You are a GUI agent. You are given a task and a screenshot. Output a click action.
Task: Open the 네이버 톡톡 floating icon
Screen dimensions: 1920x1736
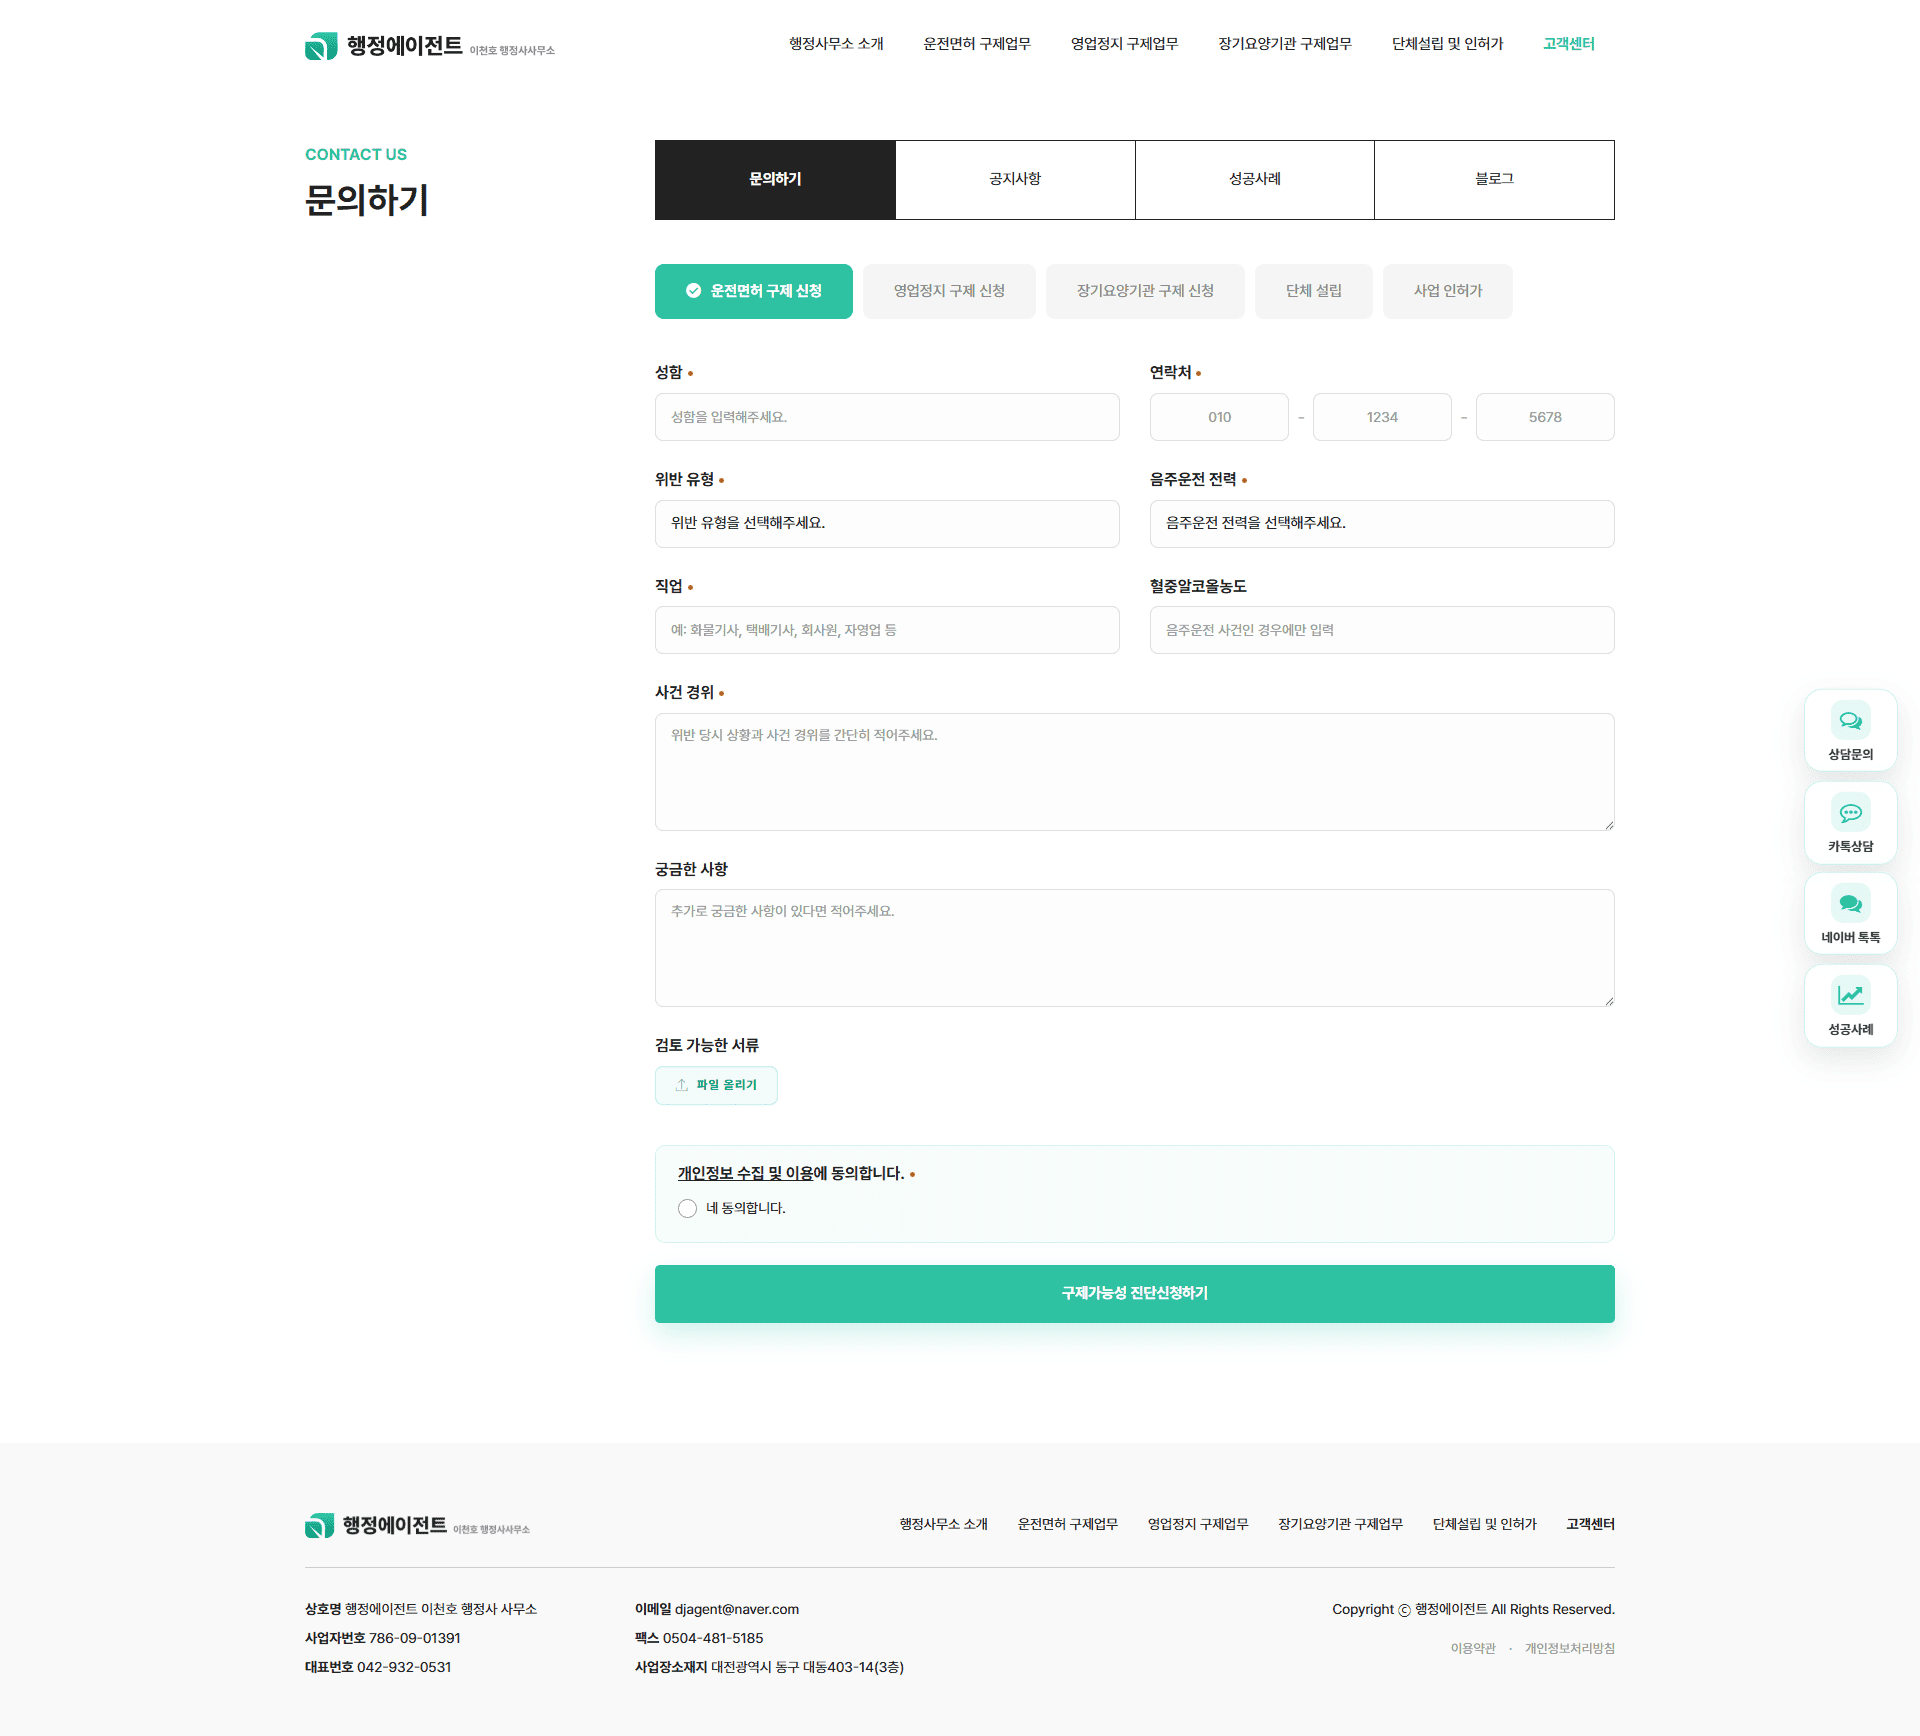pyautogui.click(x=1850, y=913)
